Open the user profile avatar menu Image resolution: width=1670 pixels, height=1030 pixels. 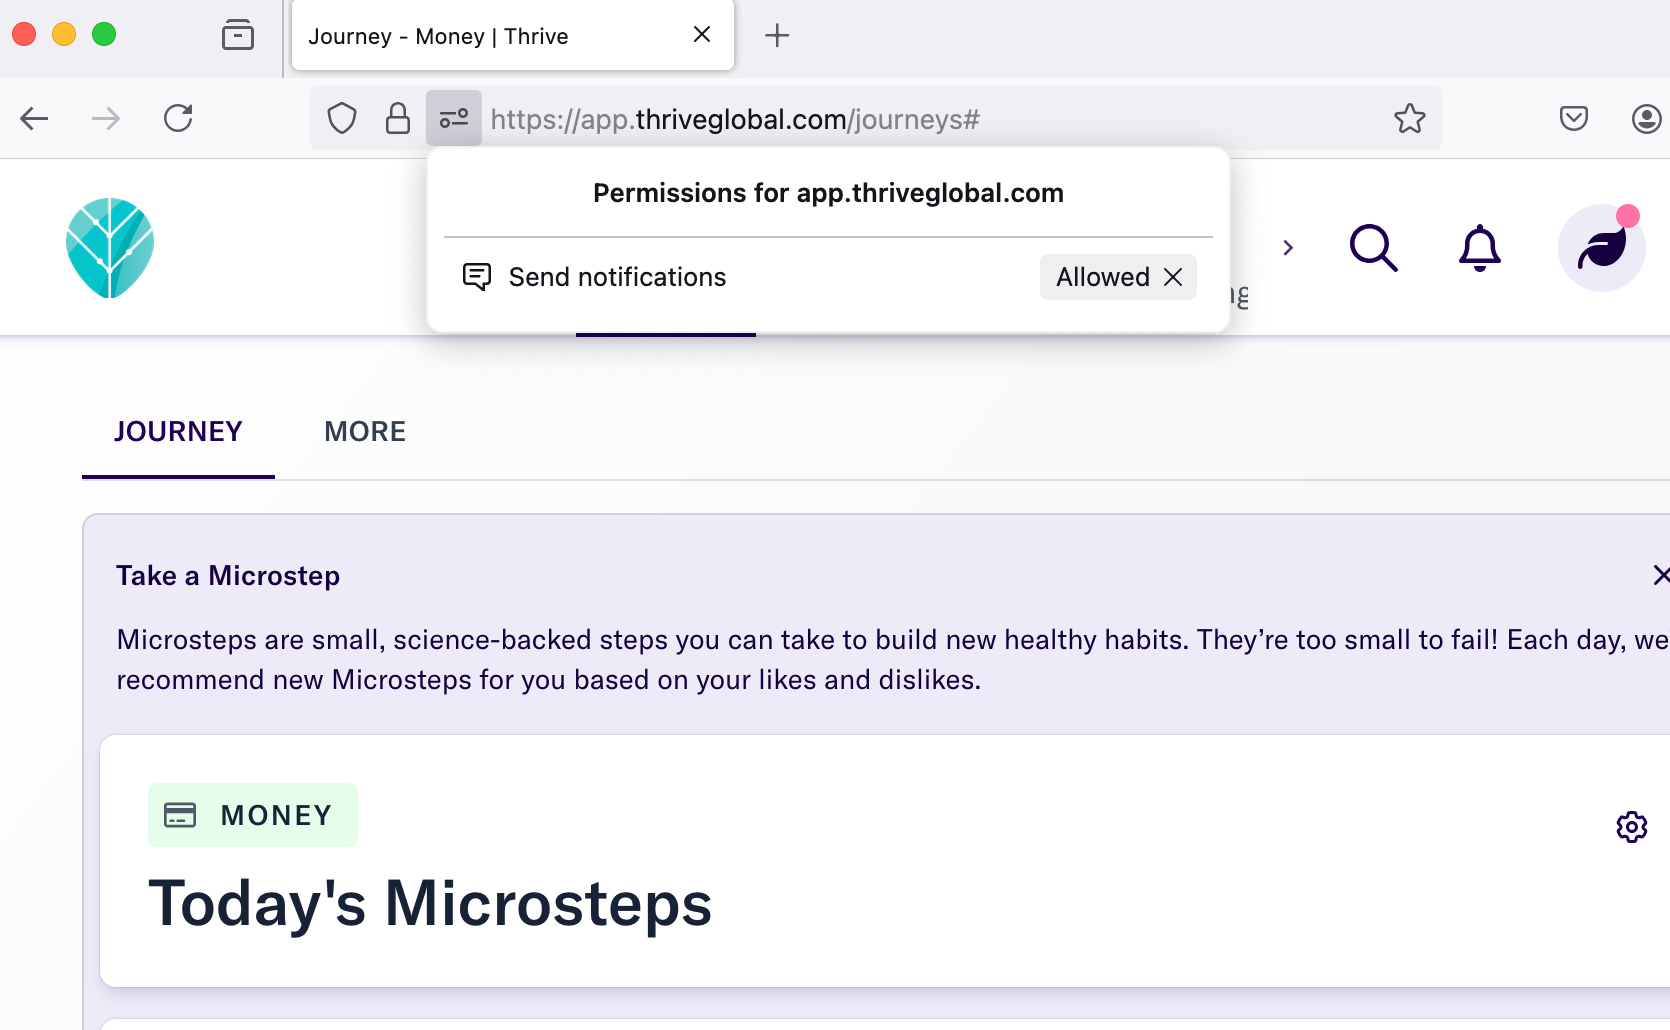point(1601,248)
